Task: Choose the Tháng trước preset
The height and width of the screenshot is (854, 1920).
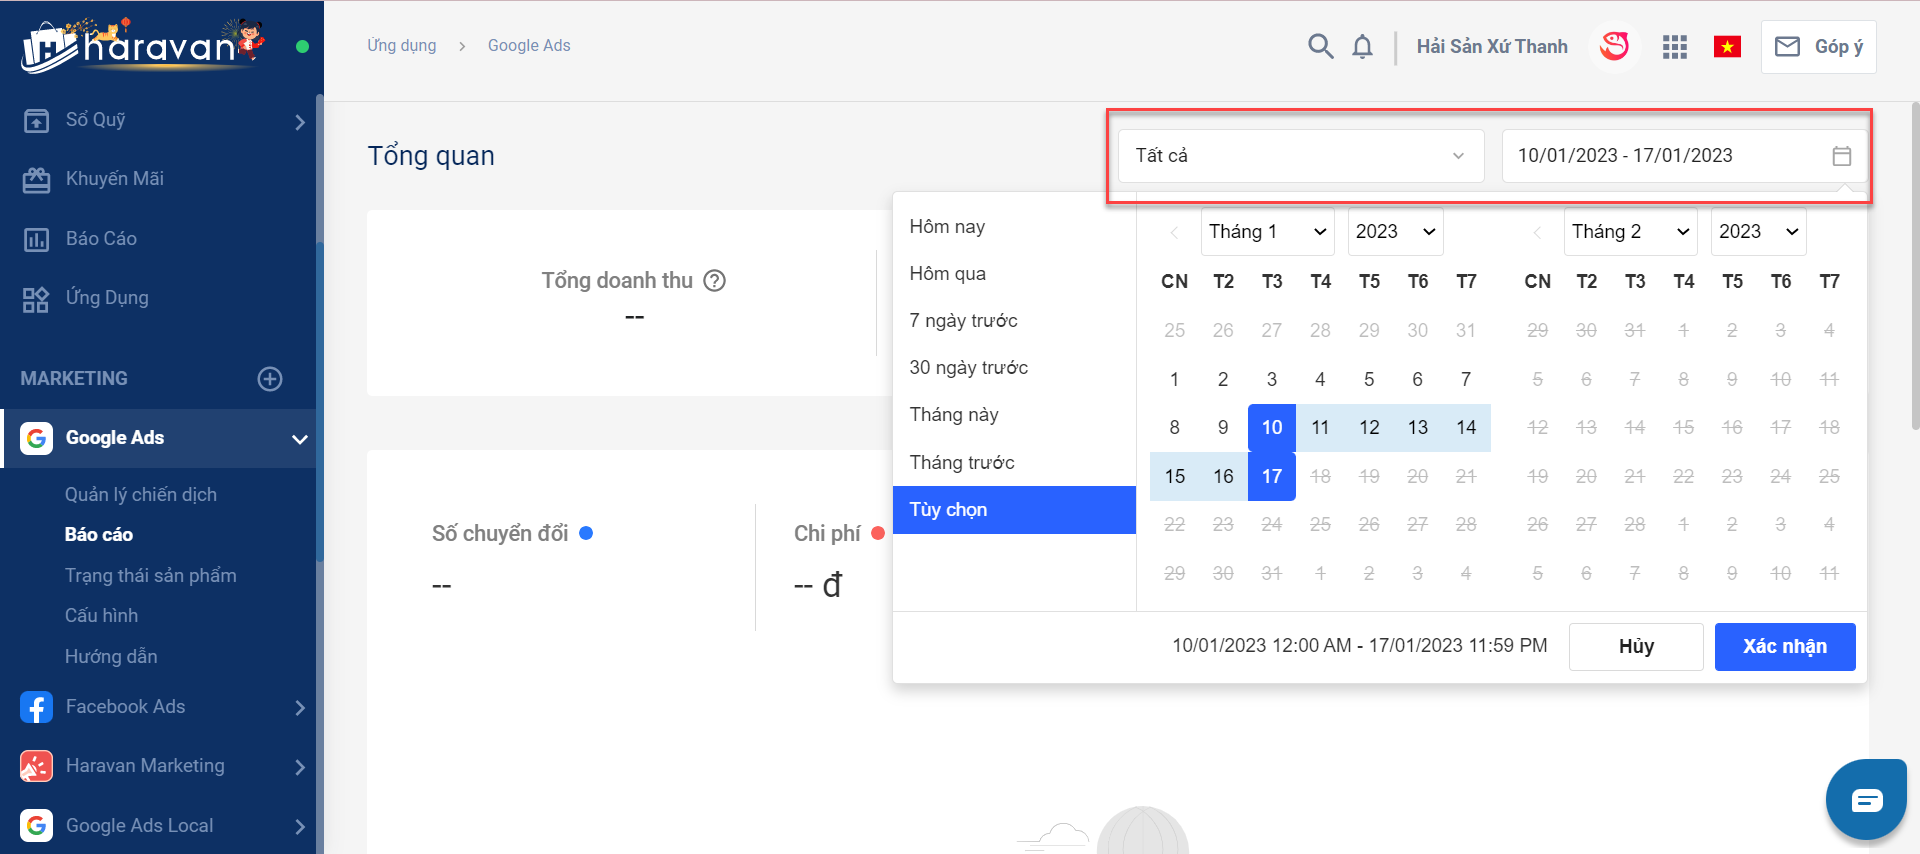Action: pos(962,462)
